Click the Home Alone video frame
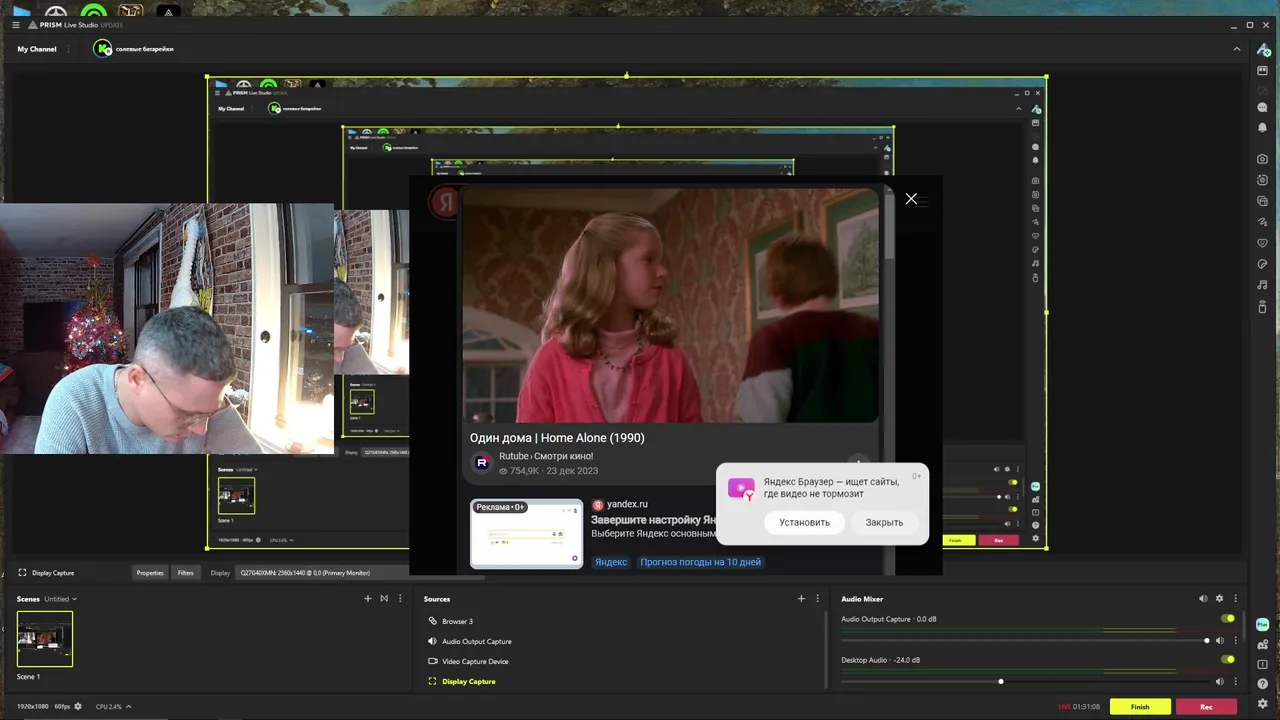This screenshot has width=1280, height=720. click(x=671, y=305)
